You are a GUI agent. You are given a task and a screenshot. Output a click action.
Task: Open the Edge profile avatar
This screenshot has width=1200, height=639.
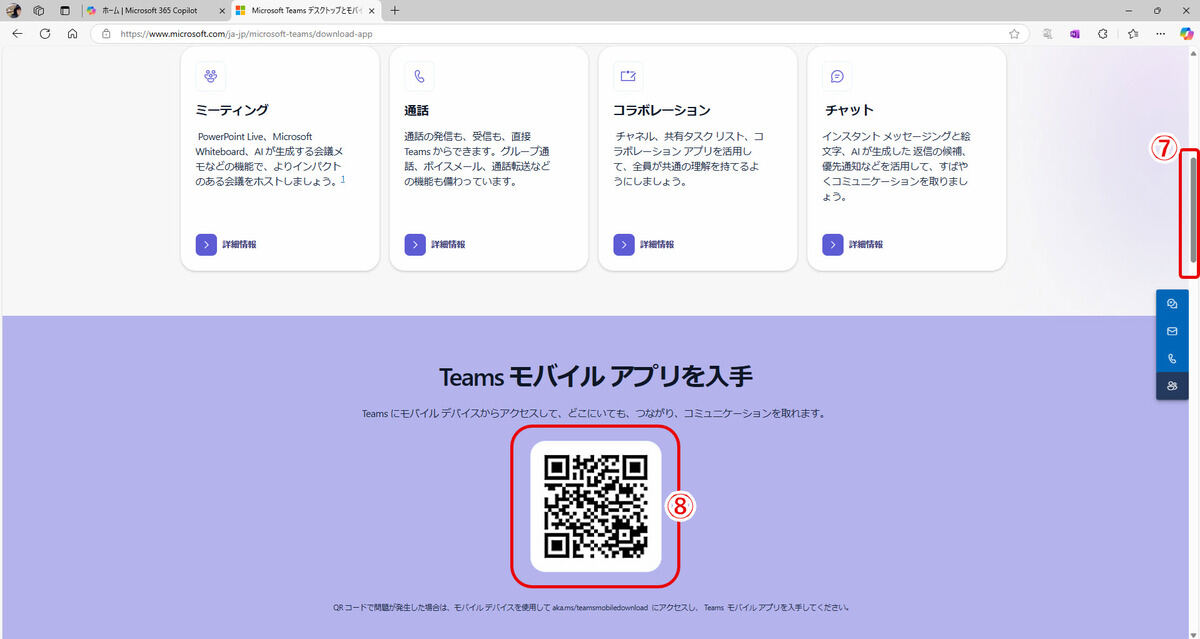click(14, 10)
